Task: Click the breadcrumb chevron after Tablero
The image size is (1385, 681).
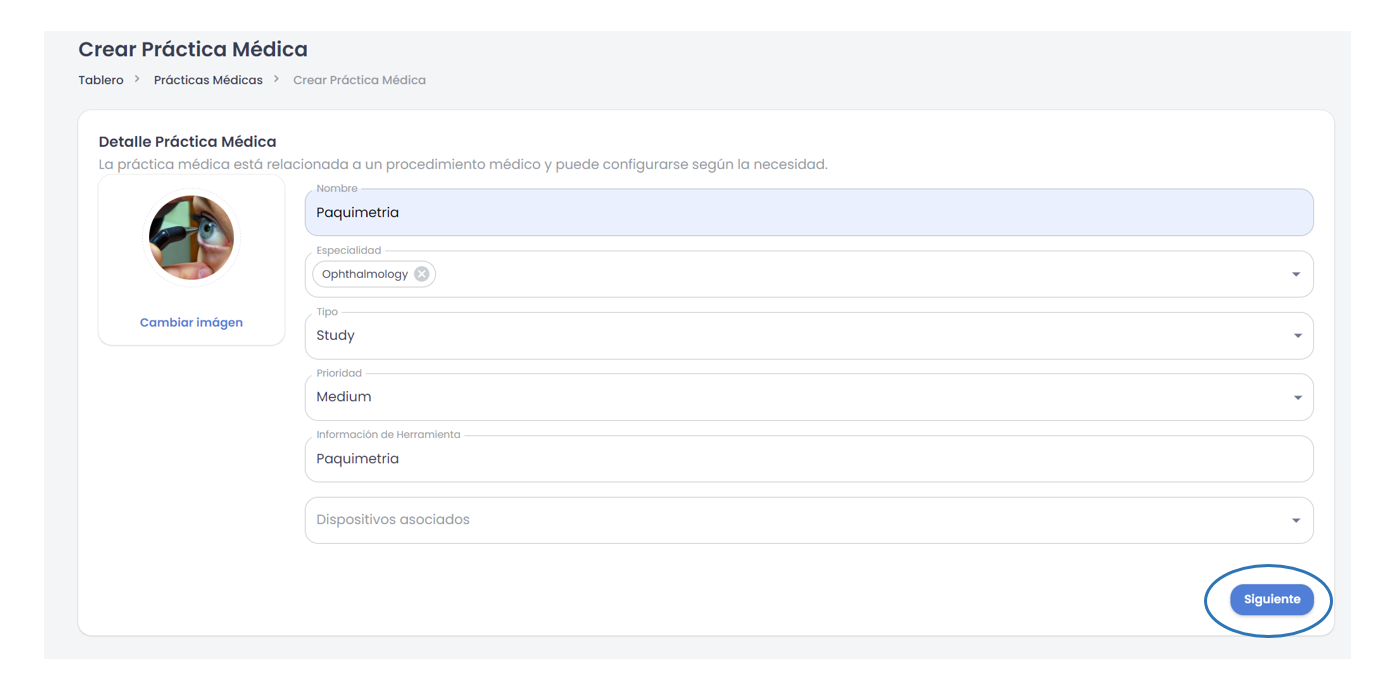Action: tap(137, 79)
